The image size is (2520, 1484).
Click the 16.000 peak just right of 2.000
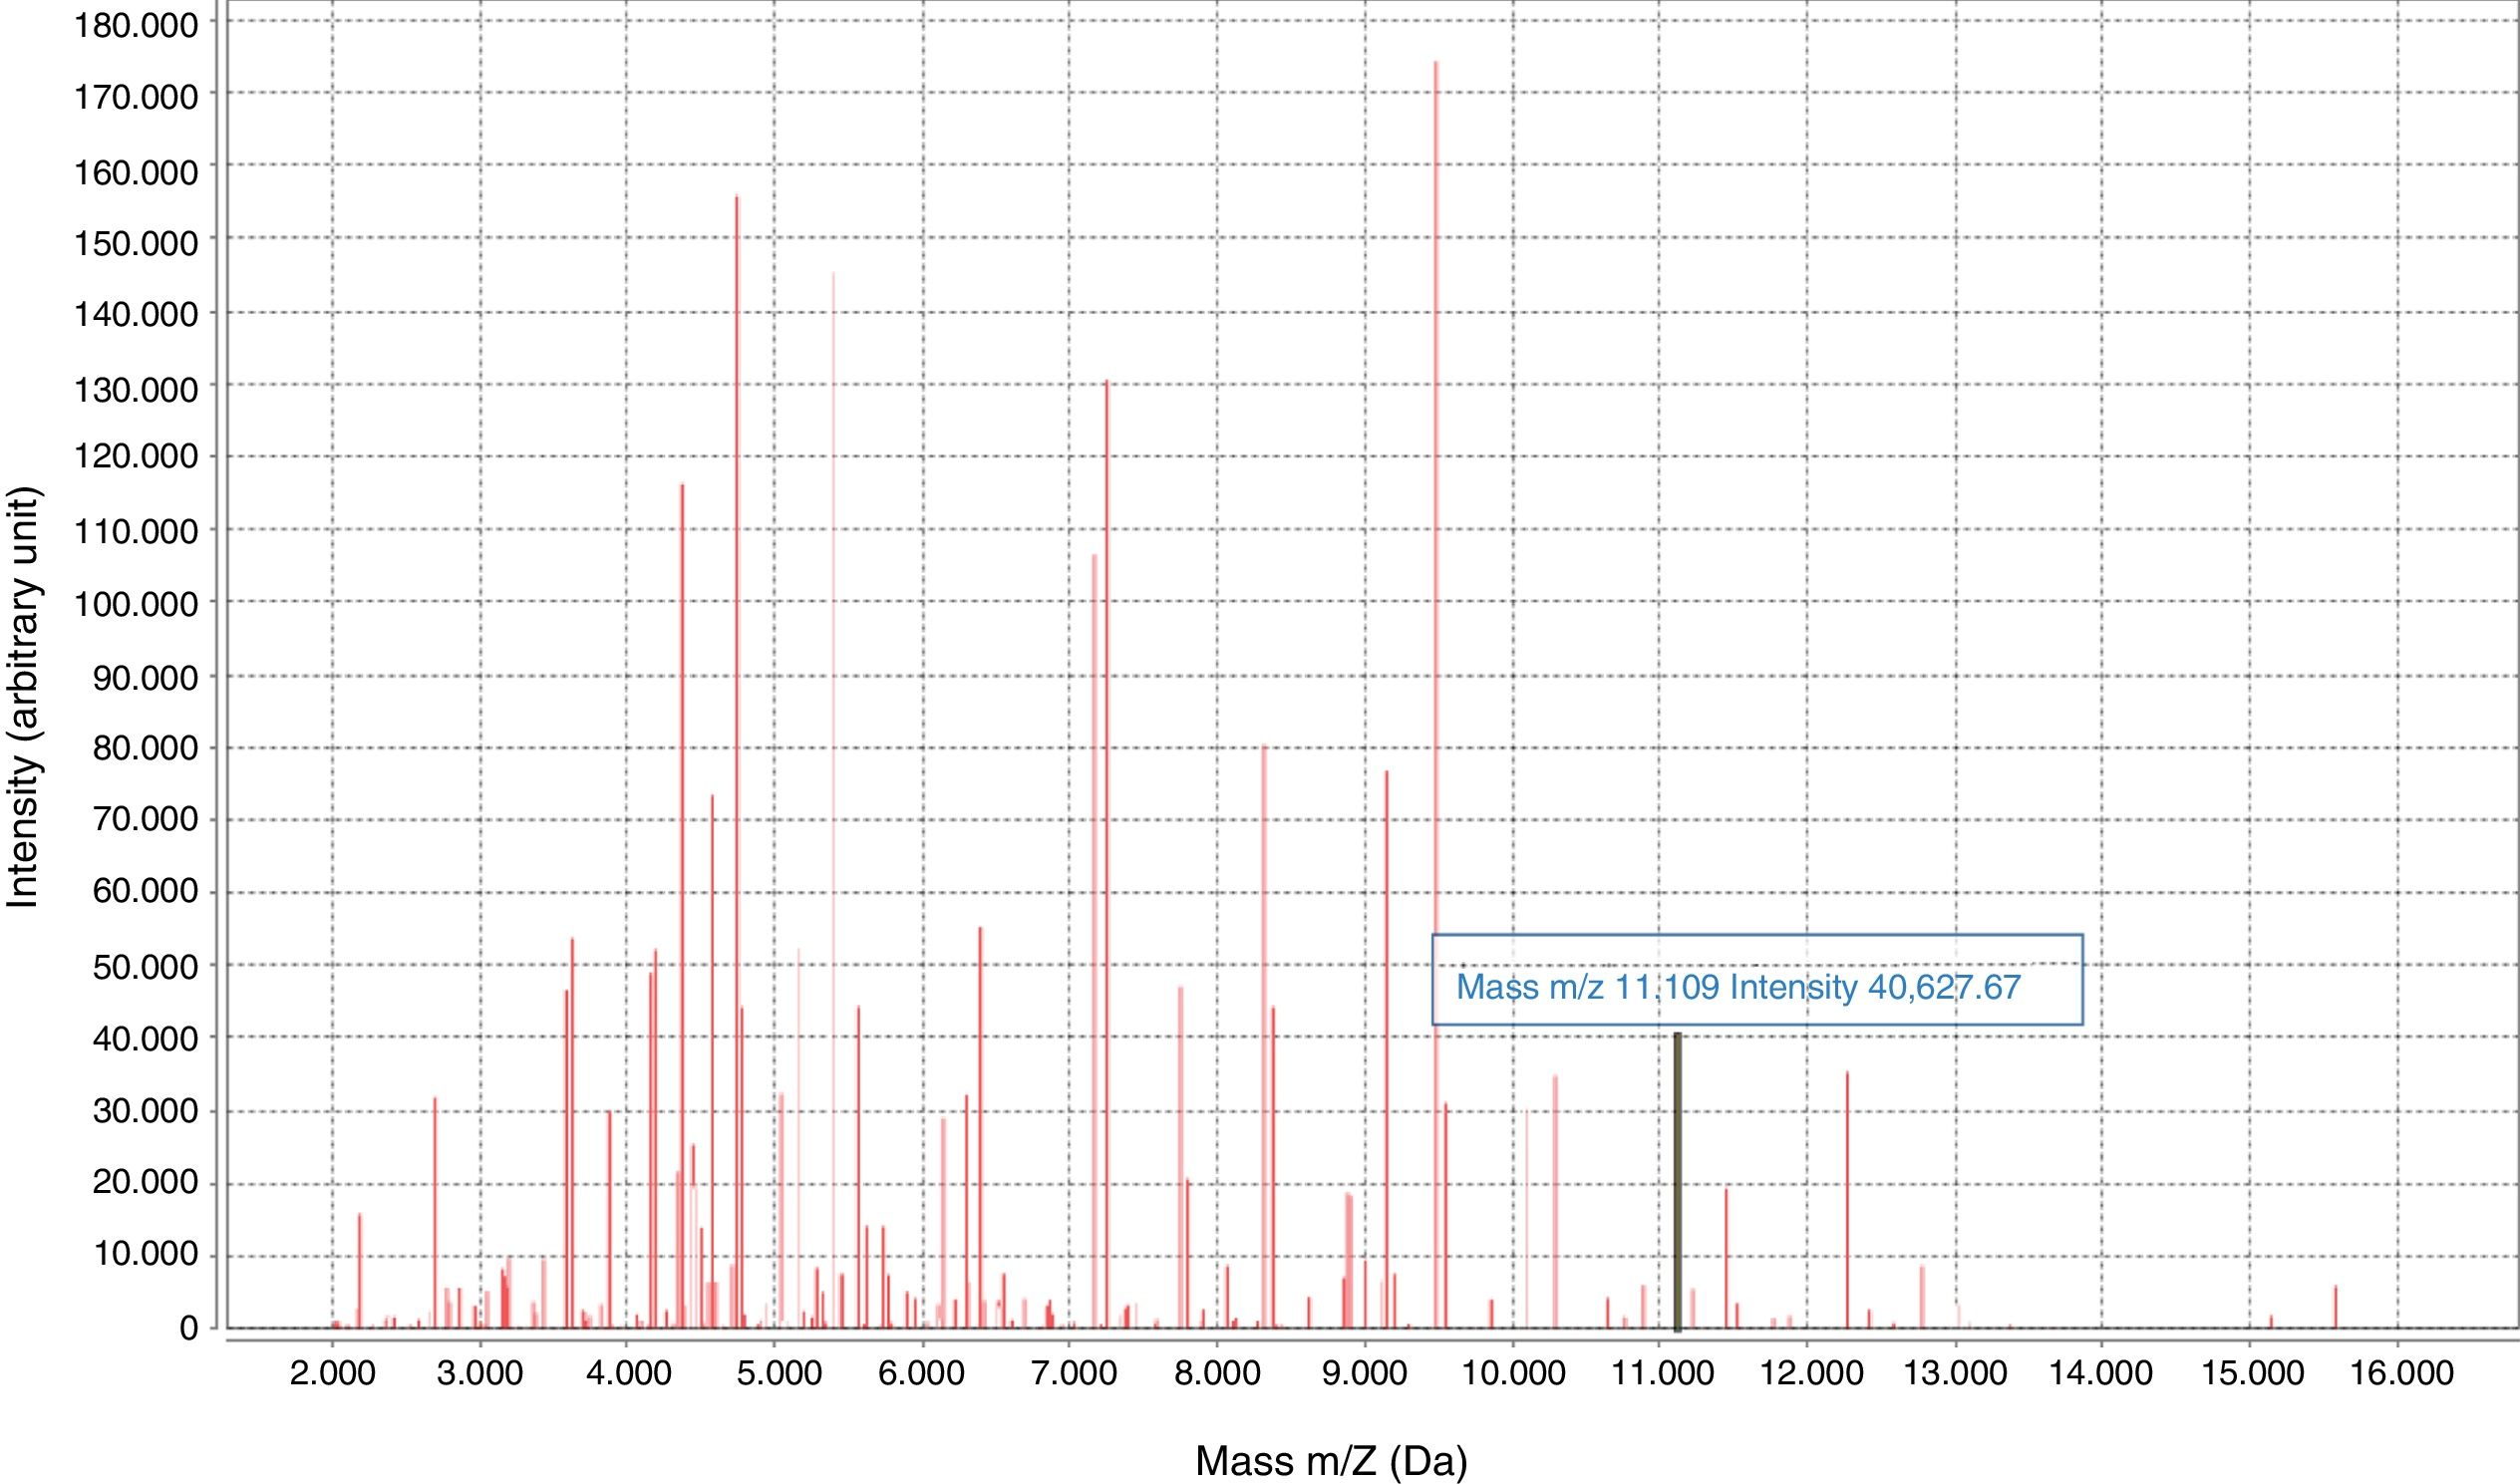coord(359,1270)
